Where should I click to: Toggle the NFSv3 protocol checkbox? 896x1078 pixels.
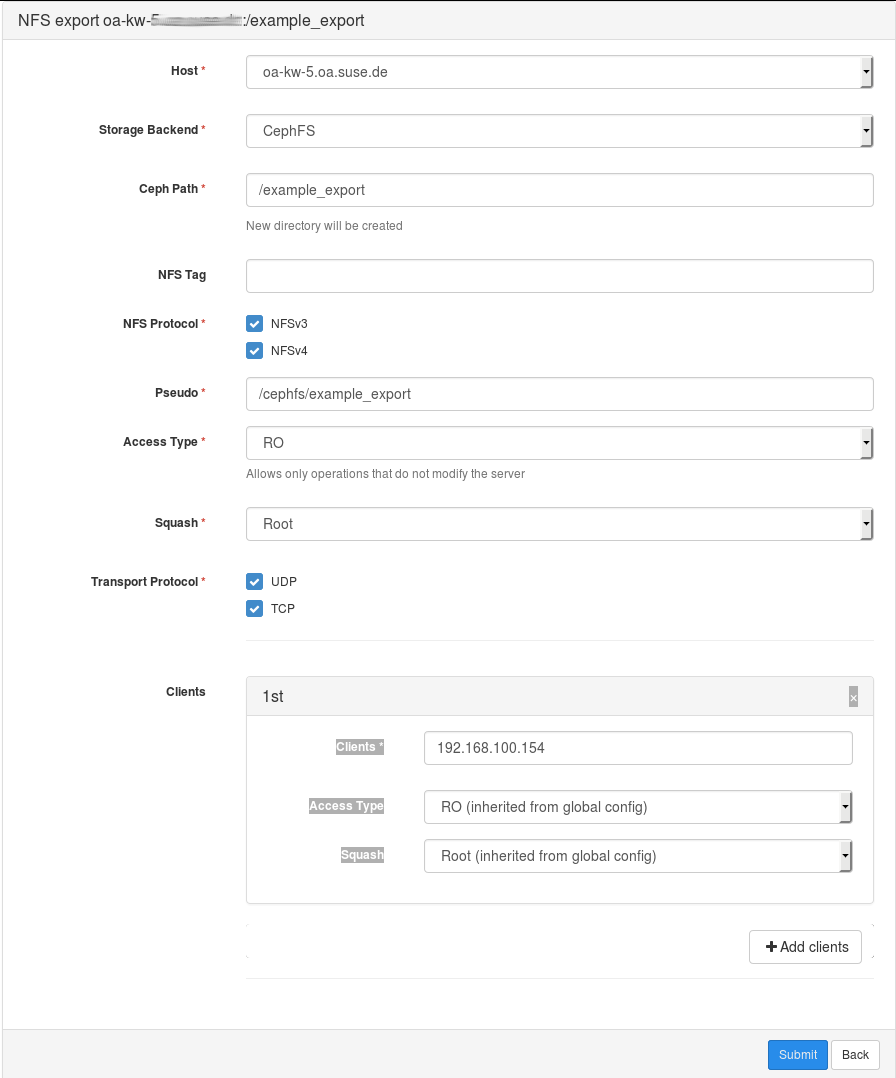[254, 324]
